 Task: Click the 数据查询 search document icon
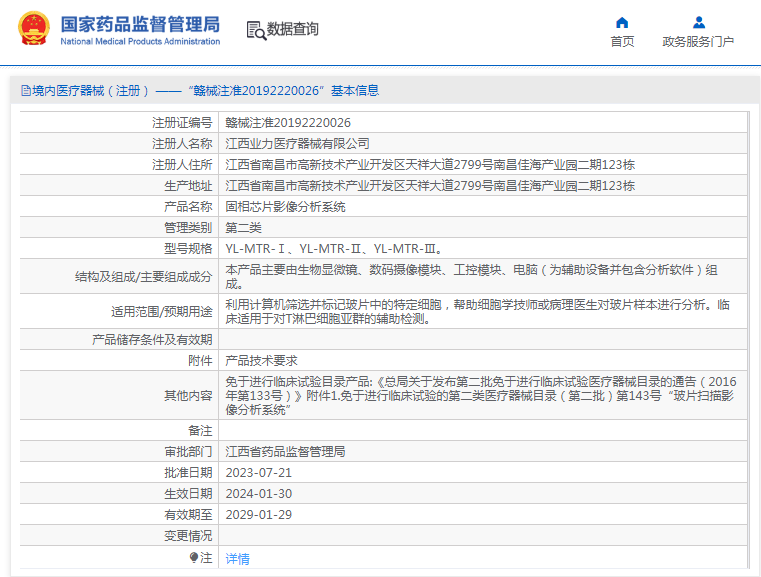[256, 31]
